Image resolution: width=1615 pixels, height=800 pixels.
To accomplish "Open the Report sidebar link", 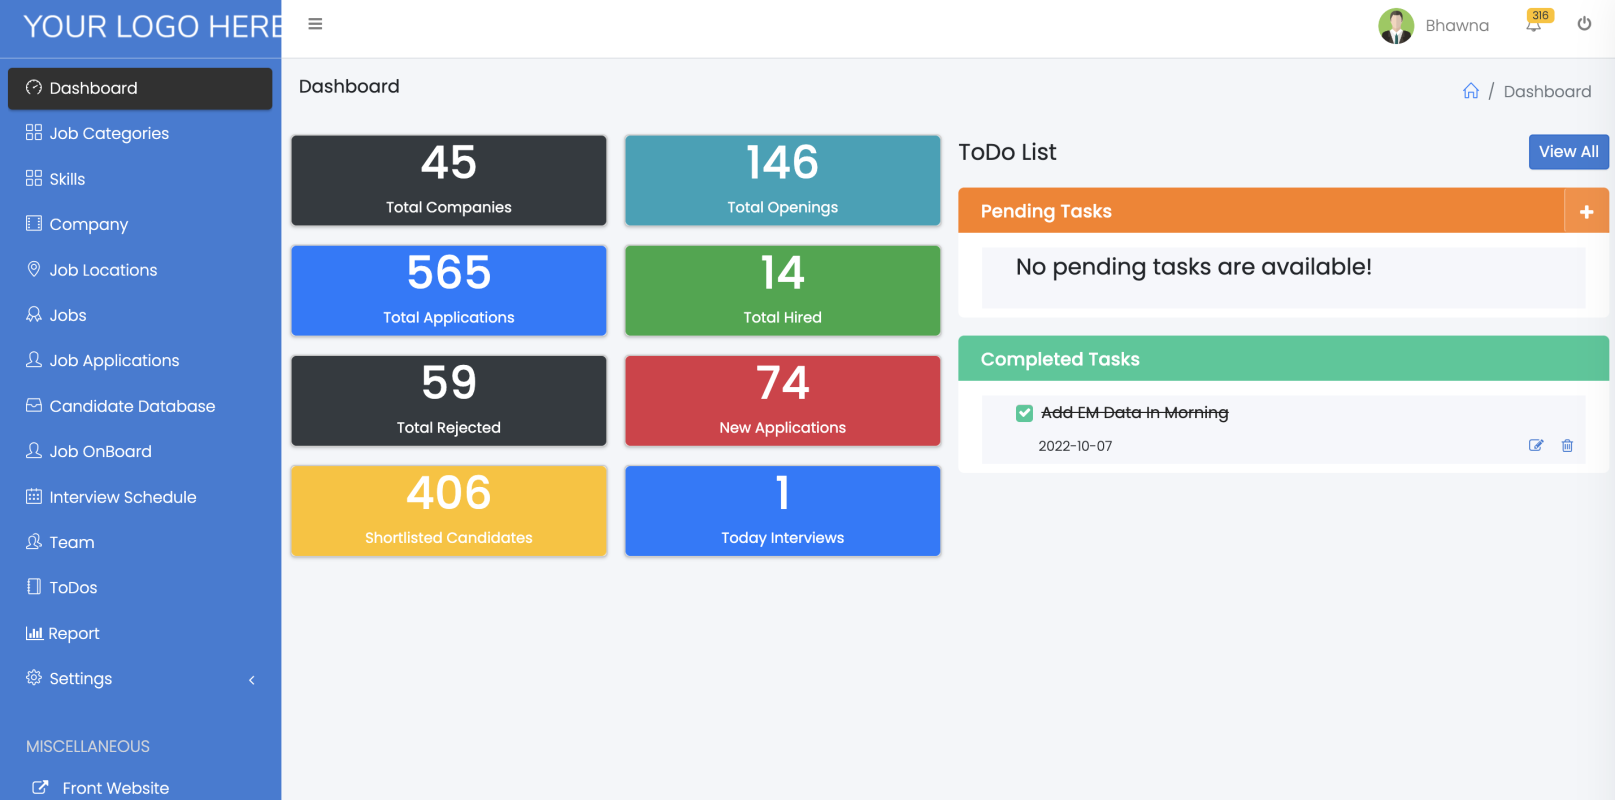I will 74,633.
